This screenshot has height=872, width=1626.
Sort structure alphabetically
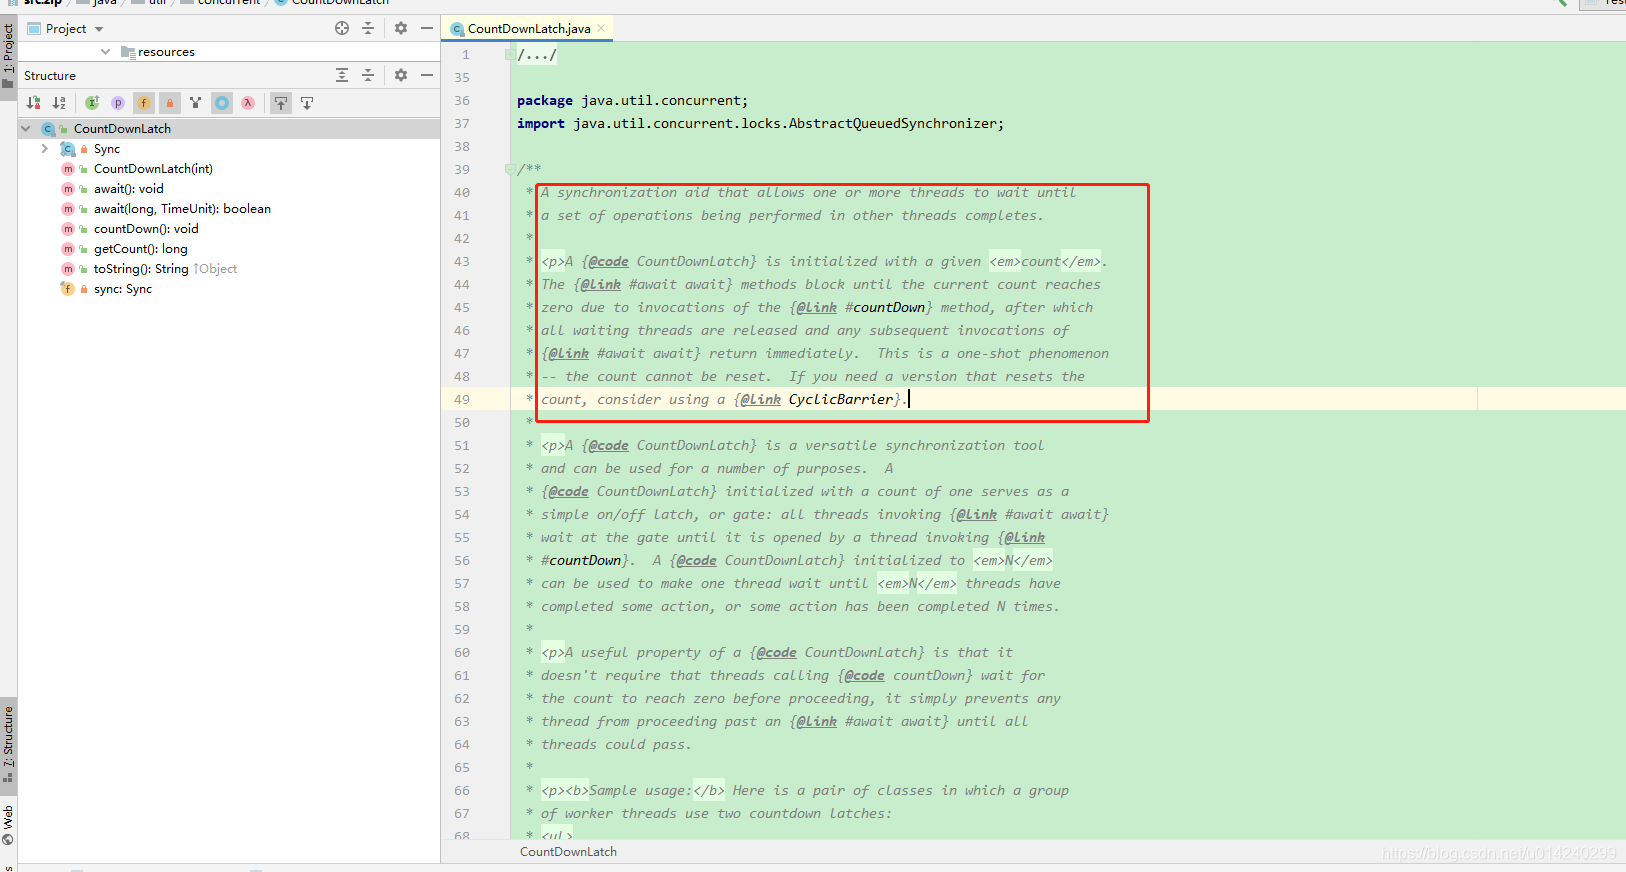coord(59,103)
